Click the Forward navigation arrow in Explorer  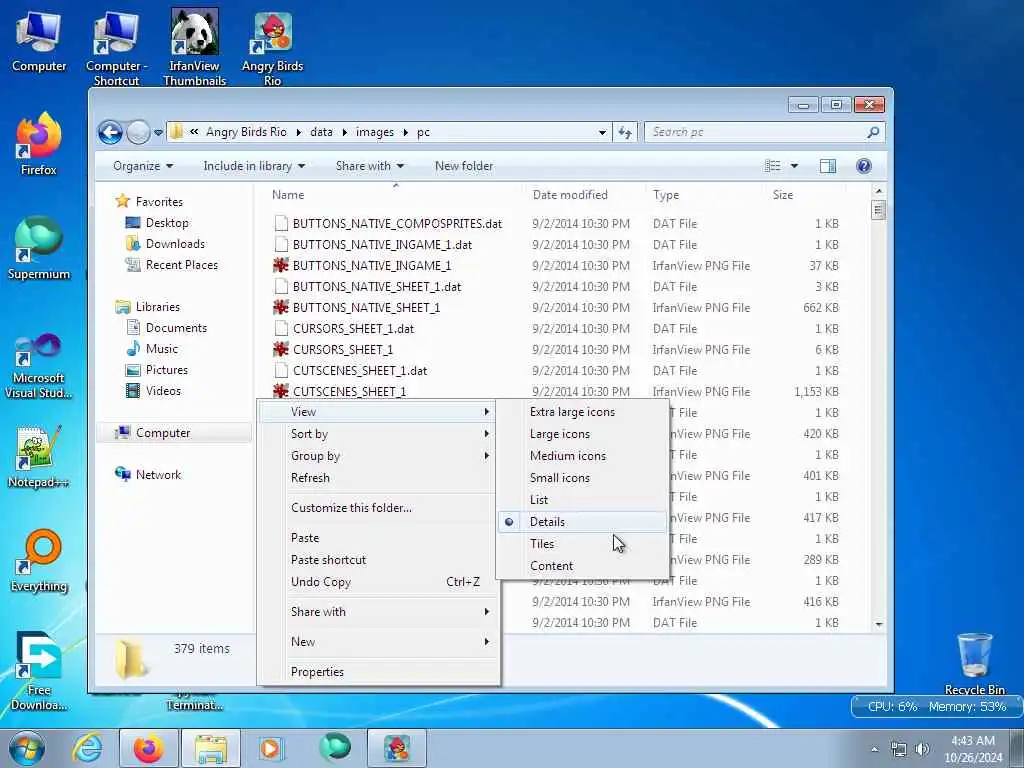[x=138, y=133]
